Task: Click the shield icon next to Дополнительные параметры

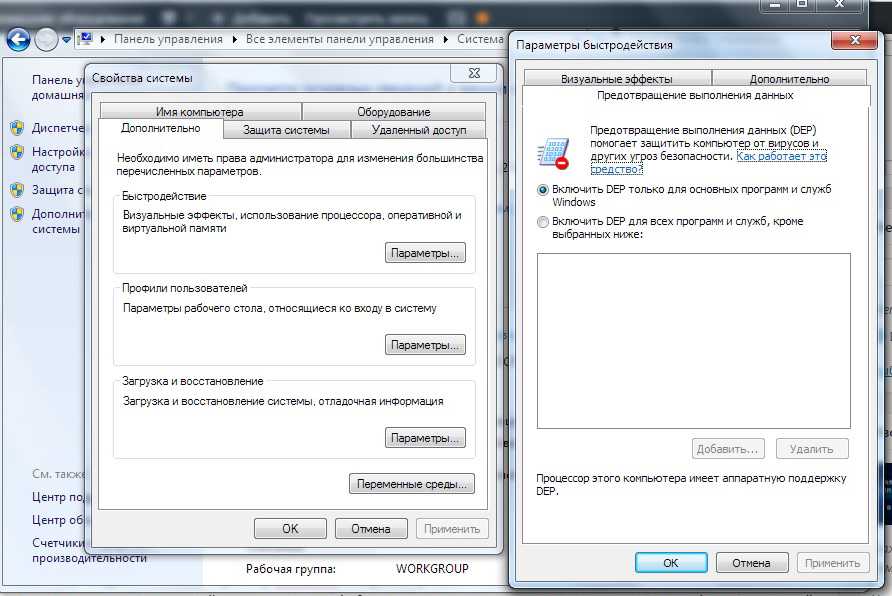Action: (17, 214)
